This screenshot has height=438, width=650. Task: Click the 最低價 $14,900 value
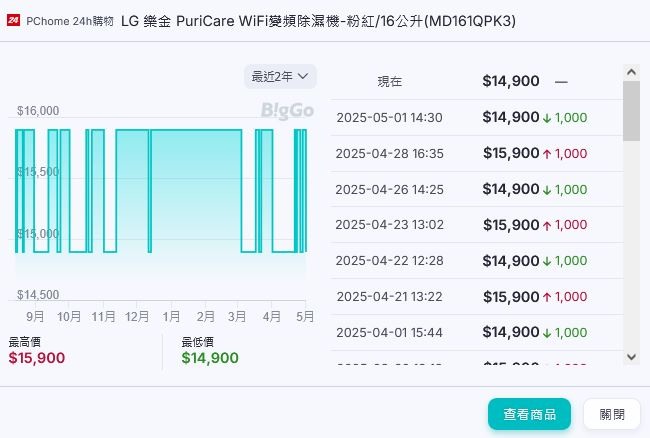[210, 358]
